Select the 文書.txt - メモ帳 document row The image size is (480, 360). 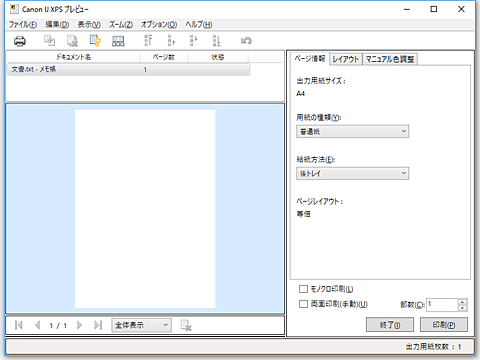(x=128, y=69)
